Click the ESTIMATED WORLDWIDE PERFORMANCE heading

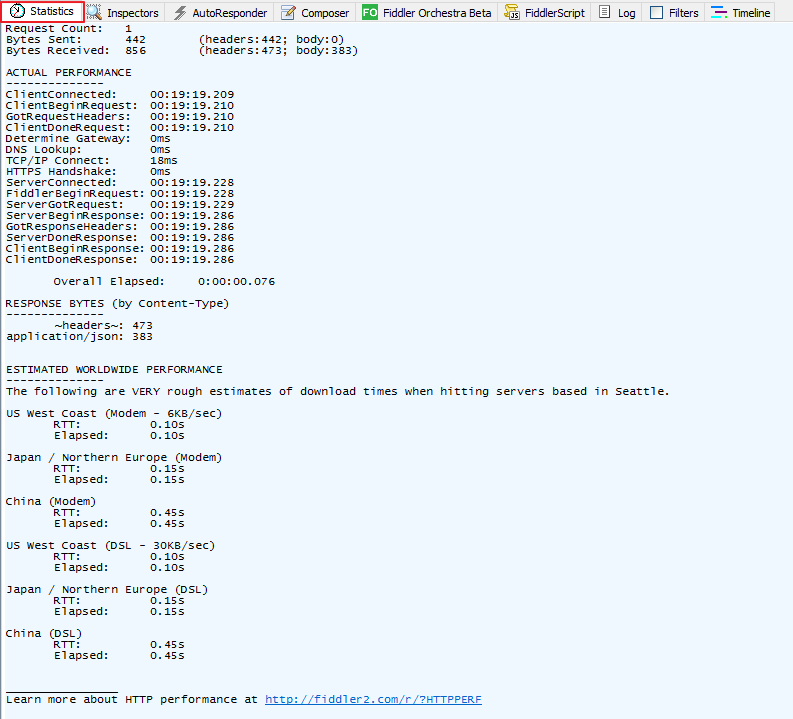(114, 370)
